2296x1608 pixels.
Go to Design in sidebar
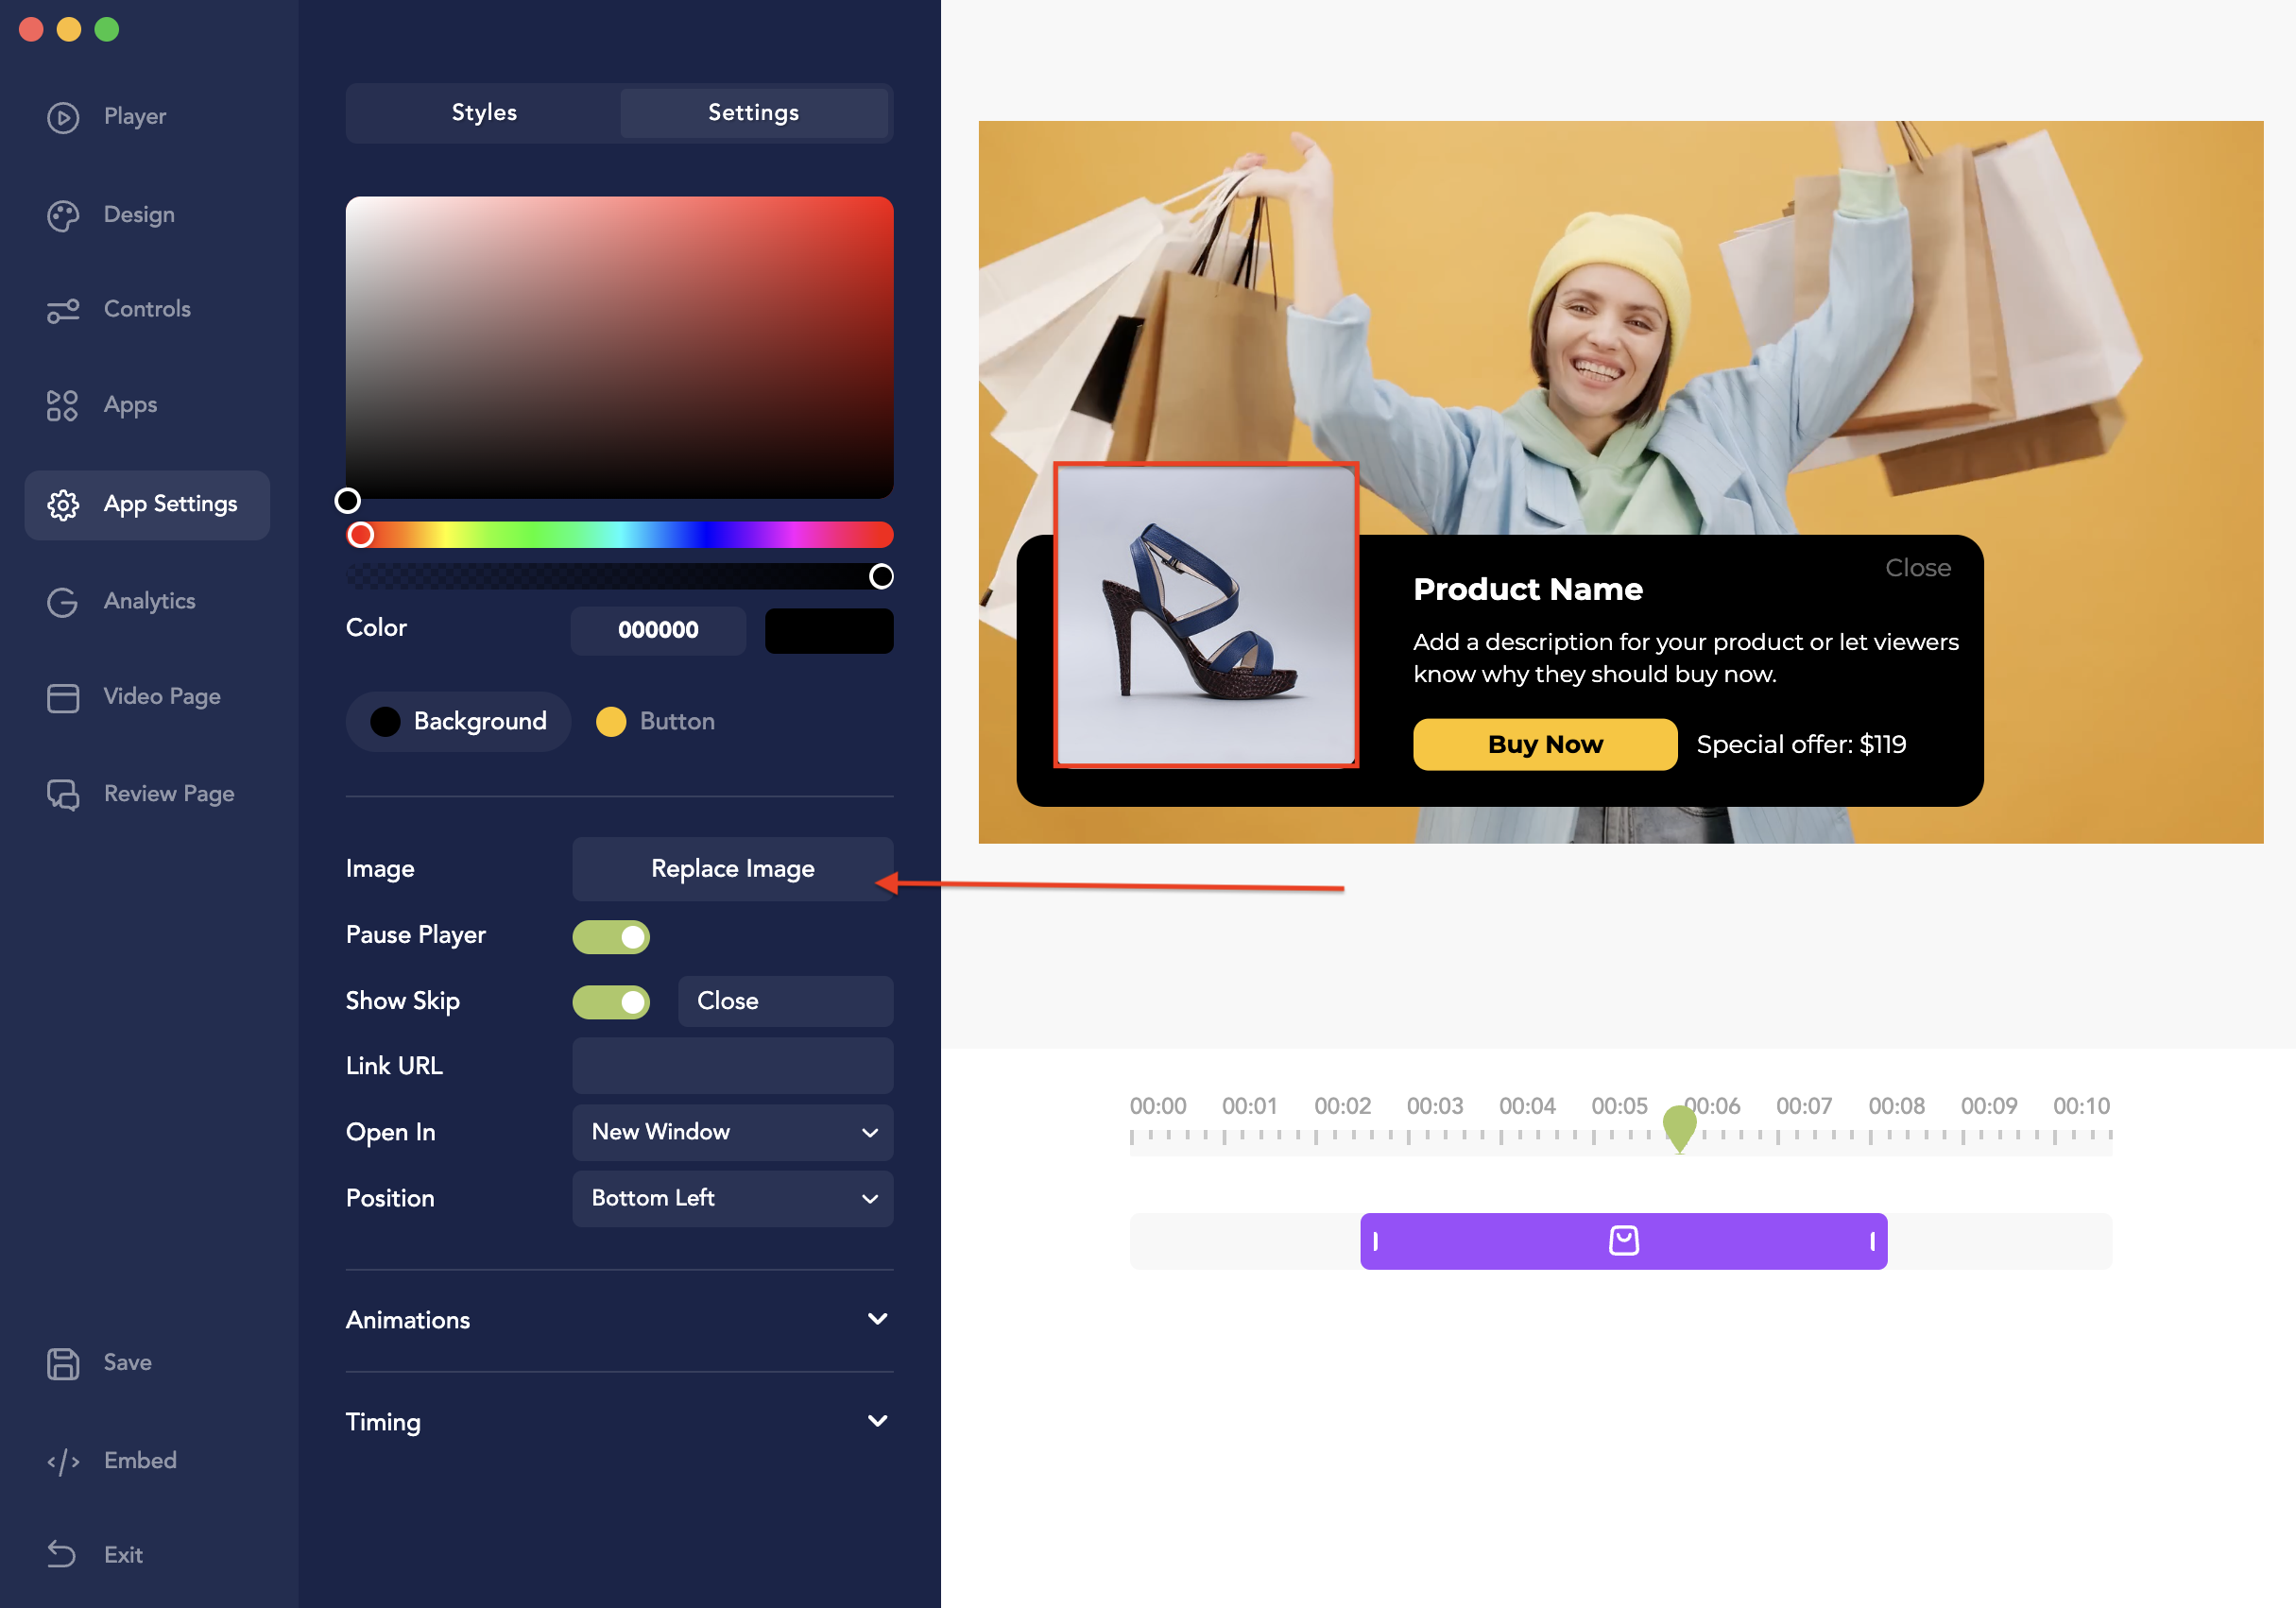pyautogui.click(x=139, y=214)
